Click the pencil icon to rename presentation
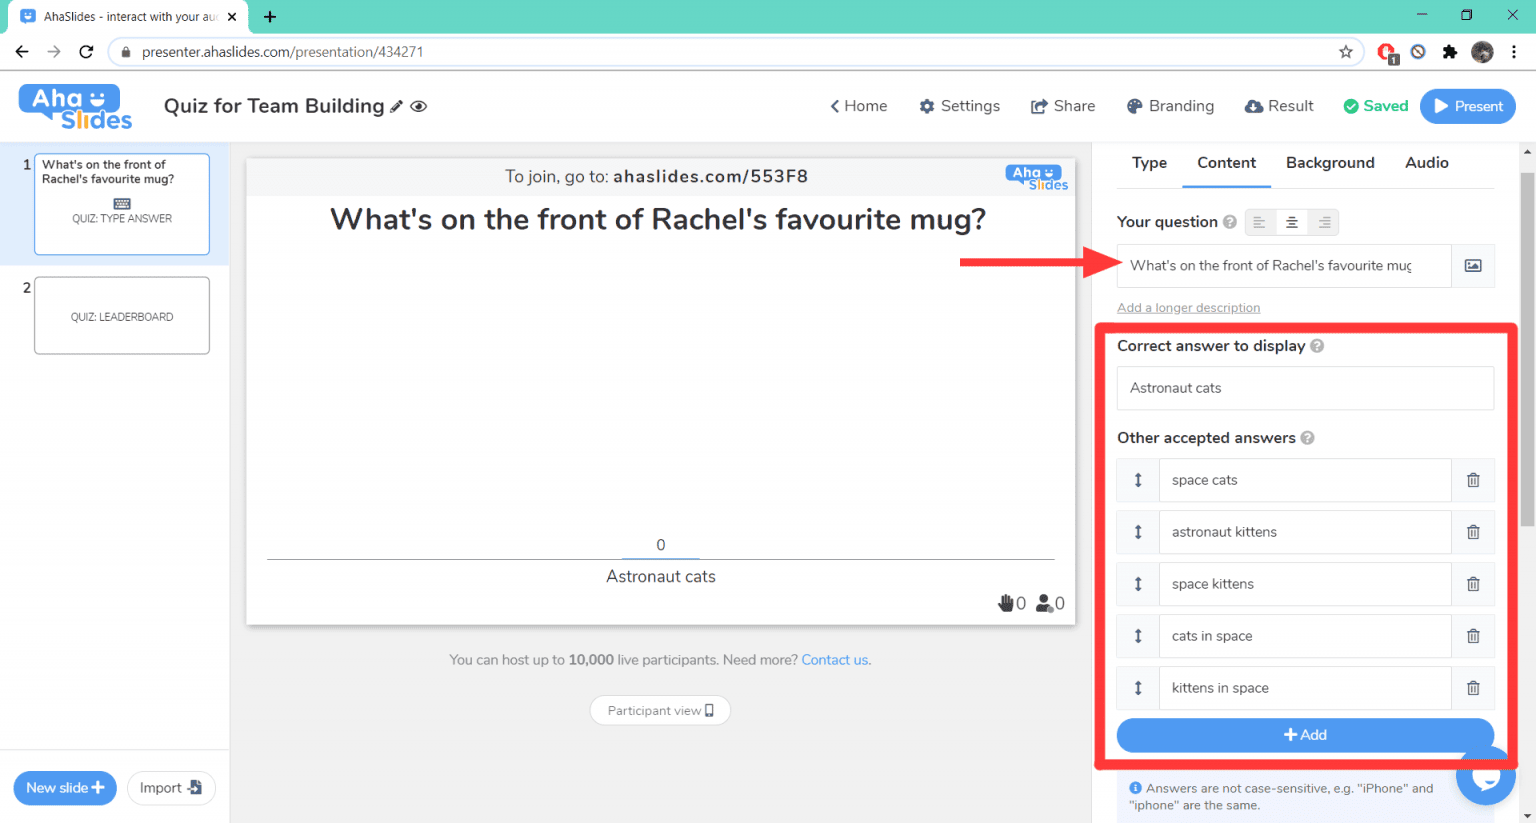The height and width of the screenshot is (823, 1536). [397, 107]
